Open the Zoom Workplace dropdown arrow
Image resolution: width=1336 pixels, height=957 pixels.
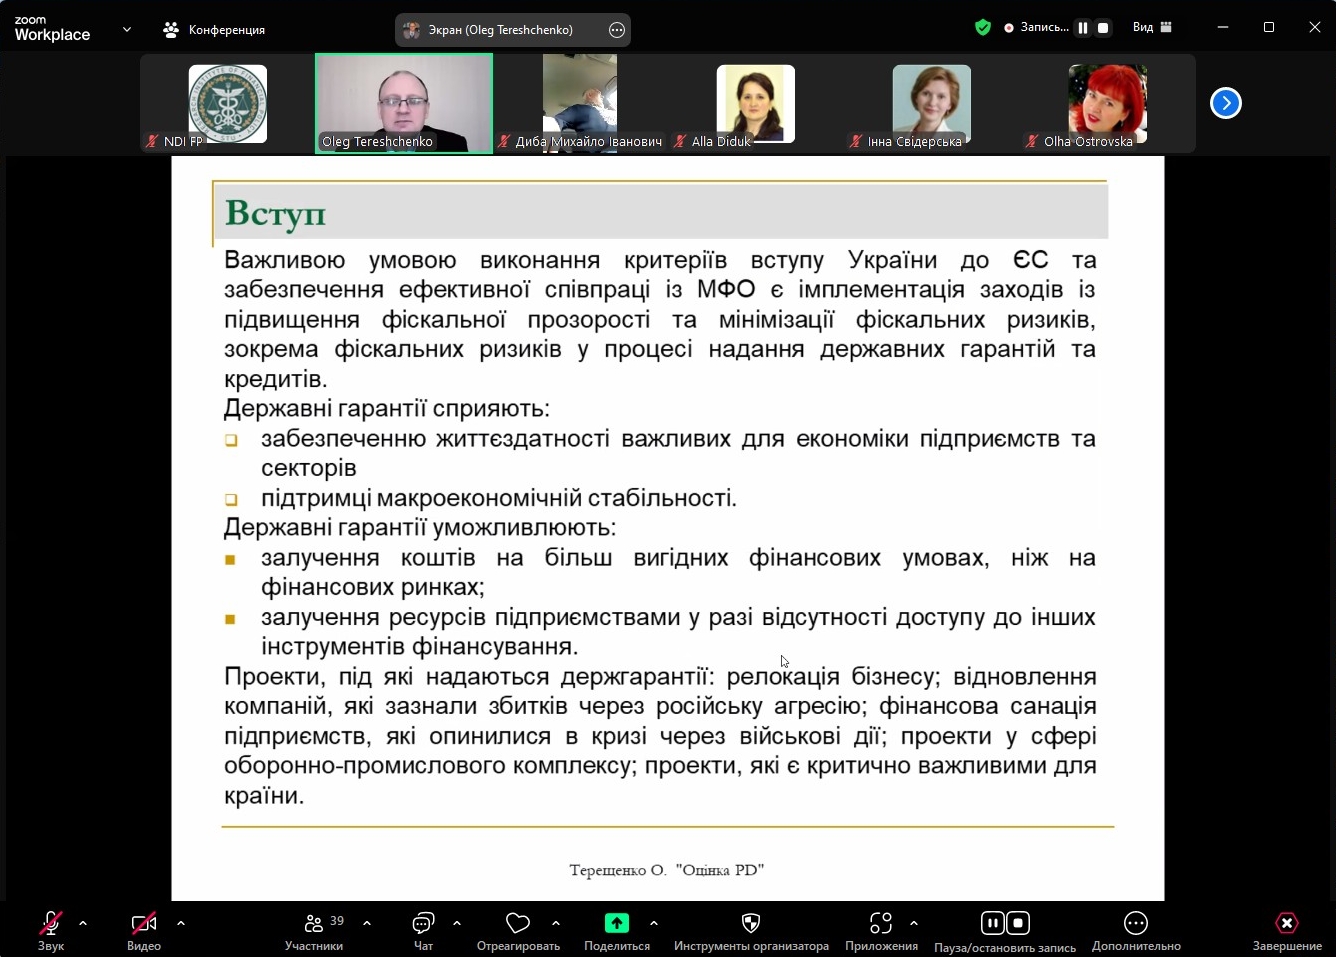[x=127, y=29]
